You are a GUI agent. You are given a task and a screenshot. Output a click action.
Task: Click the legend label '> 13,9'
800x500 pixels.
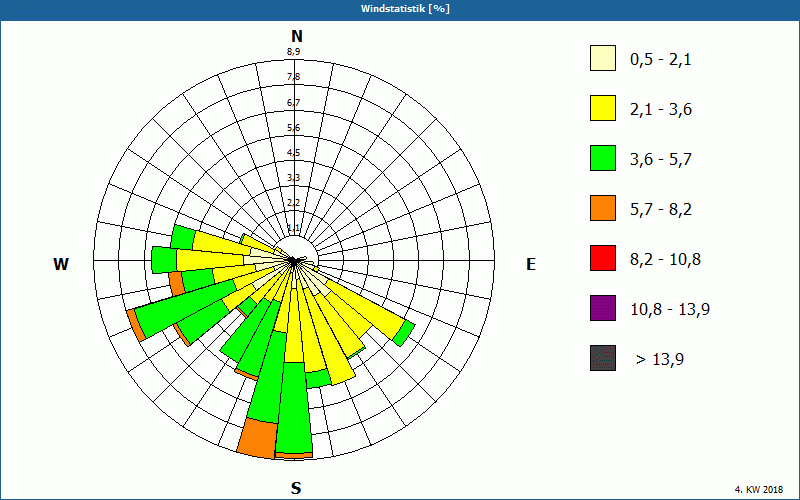click(x=660, y=360)
